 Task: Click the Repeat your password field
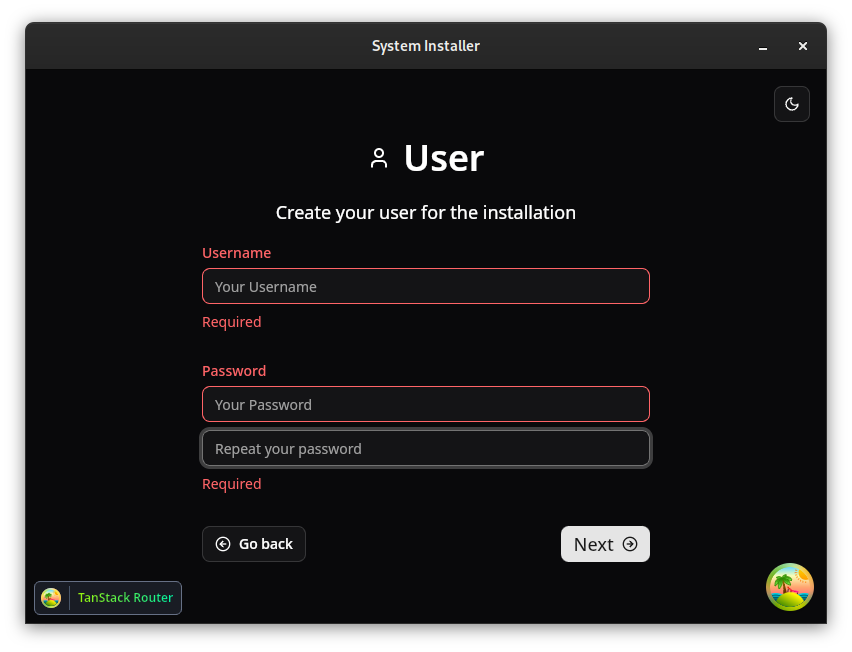(x=426, y=448)
